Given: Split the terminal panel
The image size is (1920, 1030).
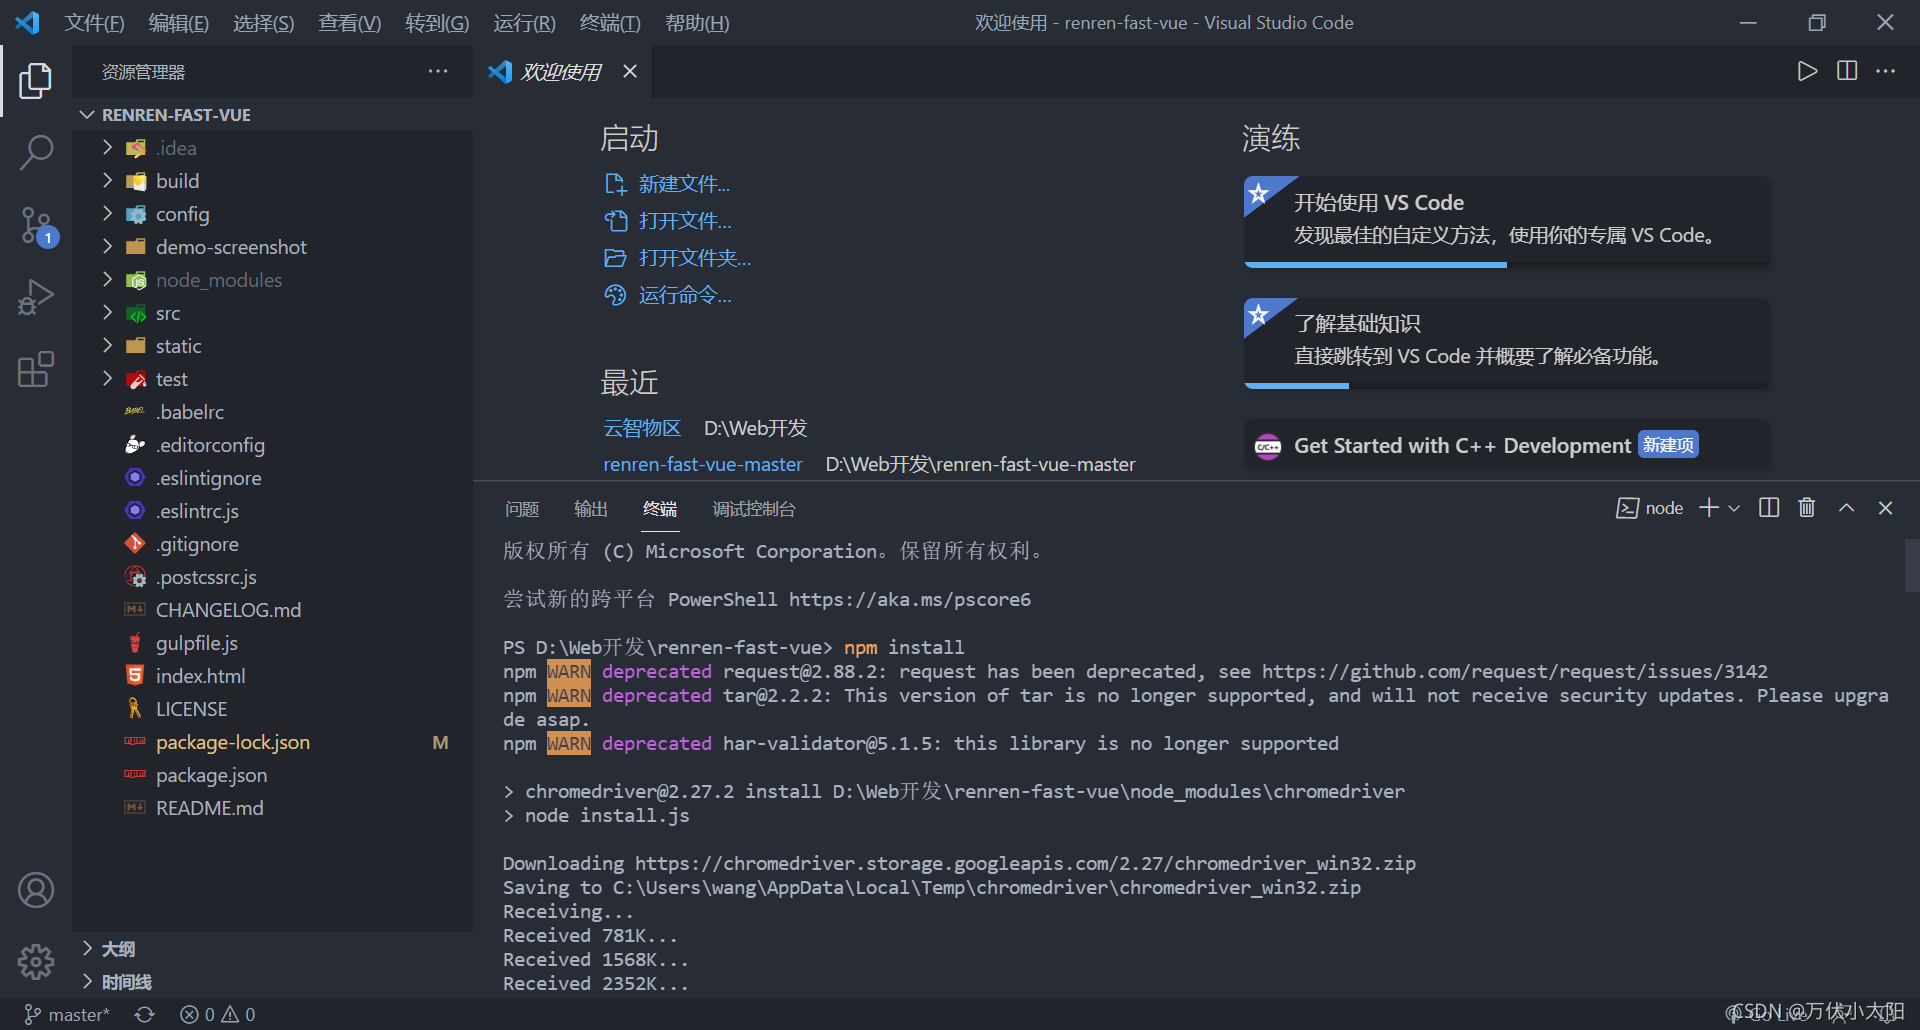Looking at the screenshot, I should [x=1769, y=508].
